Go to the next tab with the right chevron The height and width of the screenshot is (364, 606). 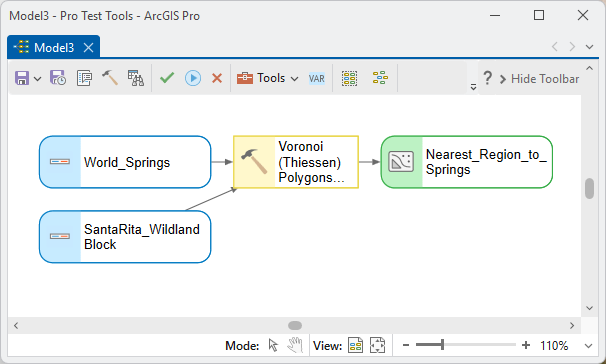572,47
